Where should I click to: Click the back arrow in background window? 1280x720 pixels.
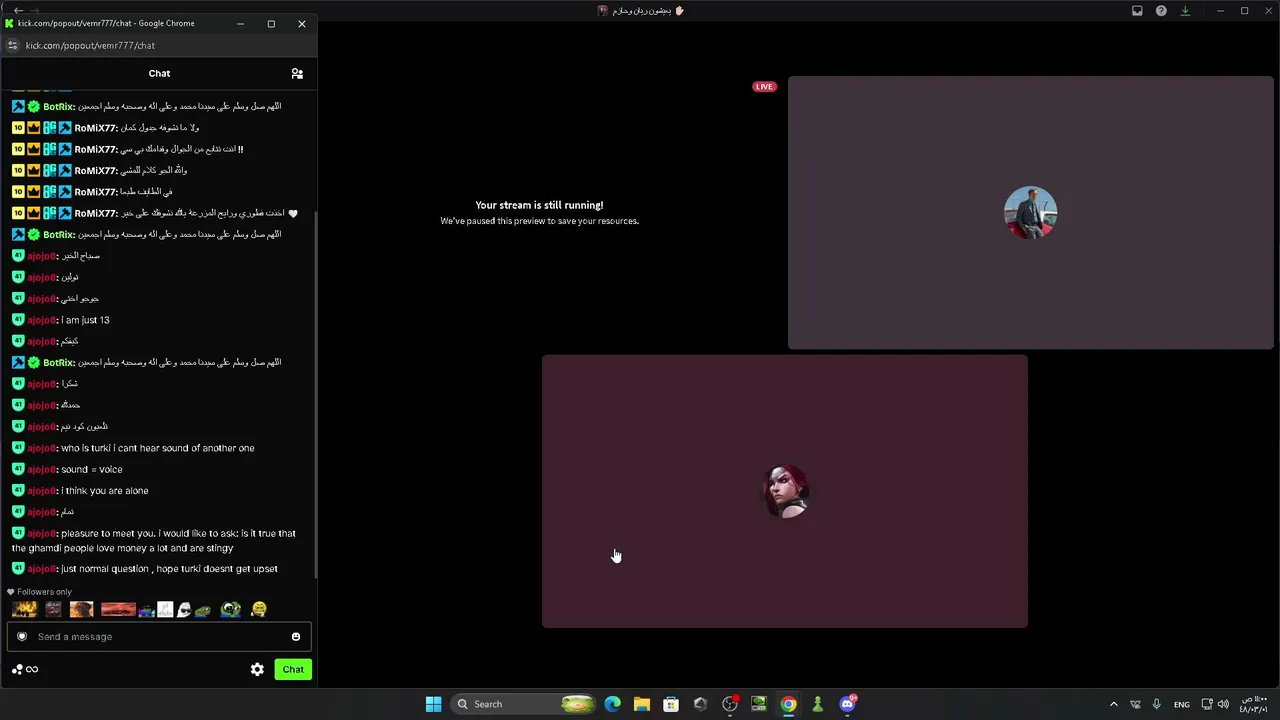coord(18,11)
